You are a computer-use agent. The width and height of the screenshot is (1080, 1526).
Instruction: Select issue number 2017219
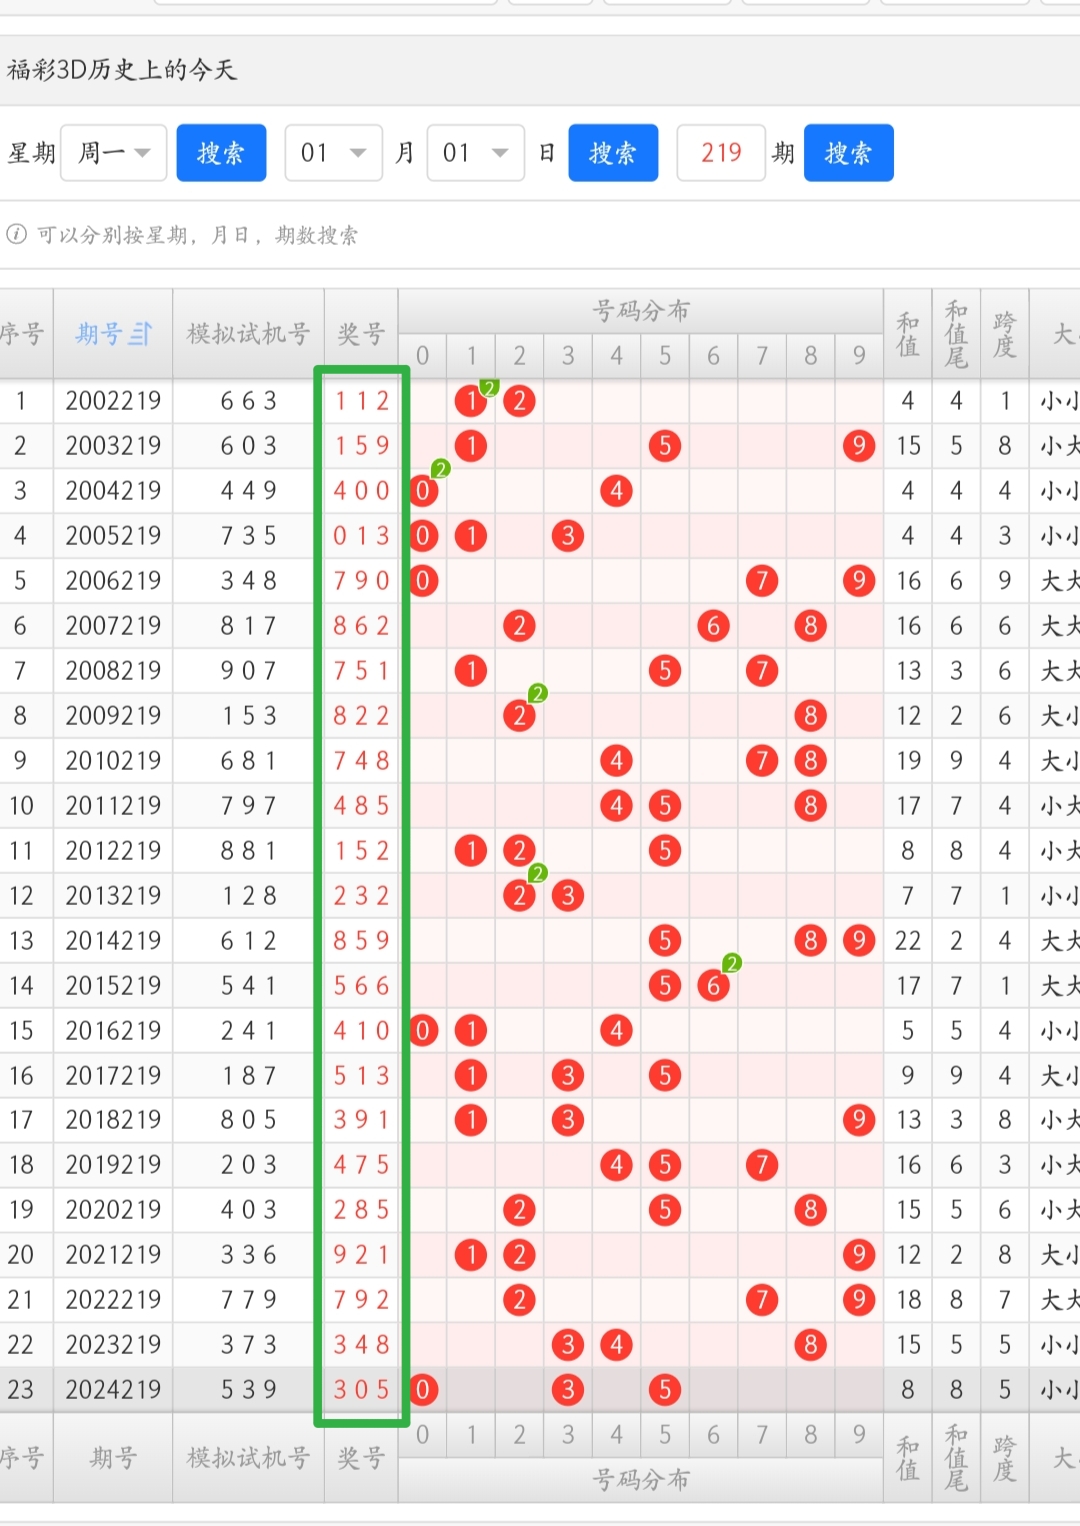click(113, 1076)
